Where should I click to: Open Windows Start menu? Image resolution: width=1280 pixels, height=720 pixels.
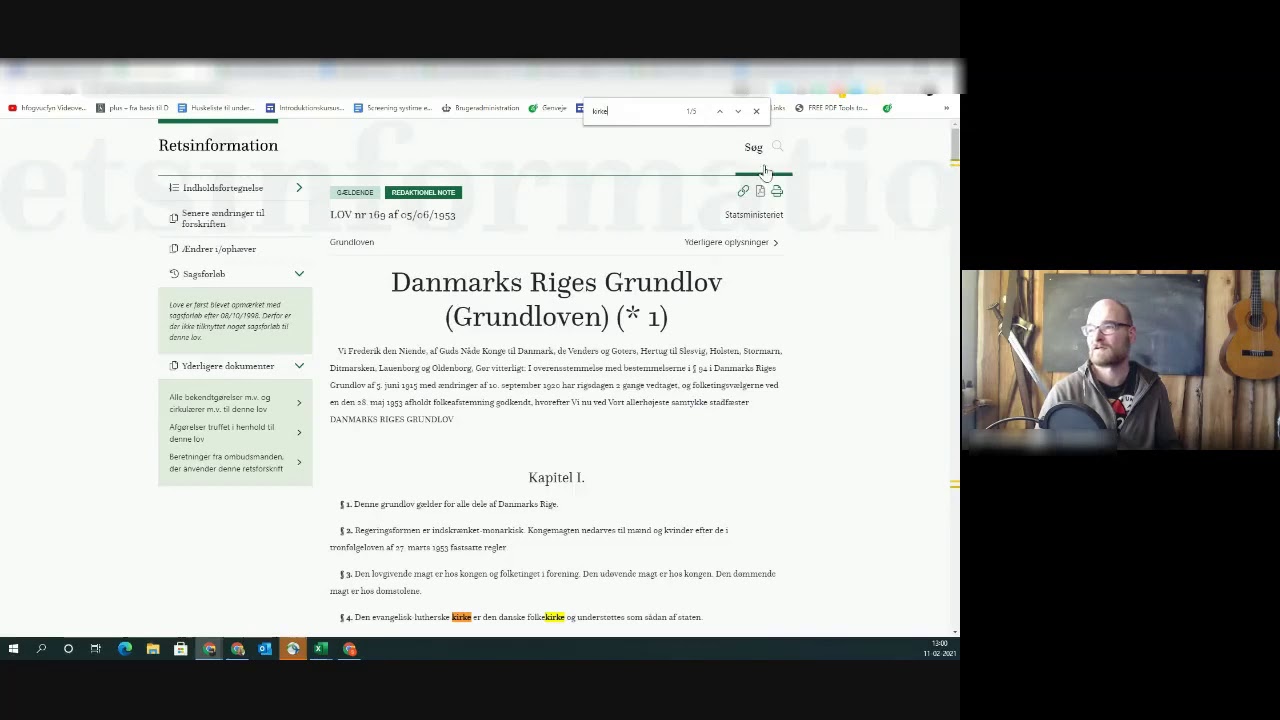(x=13, y=649)
